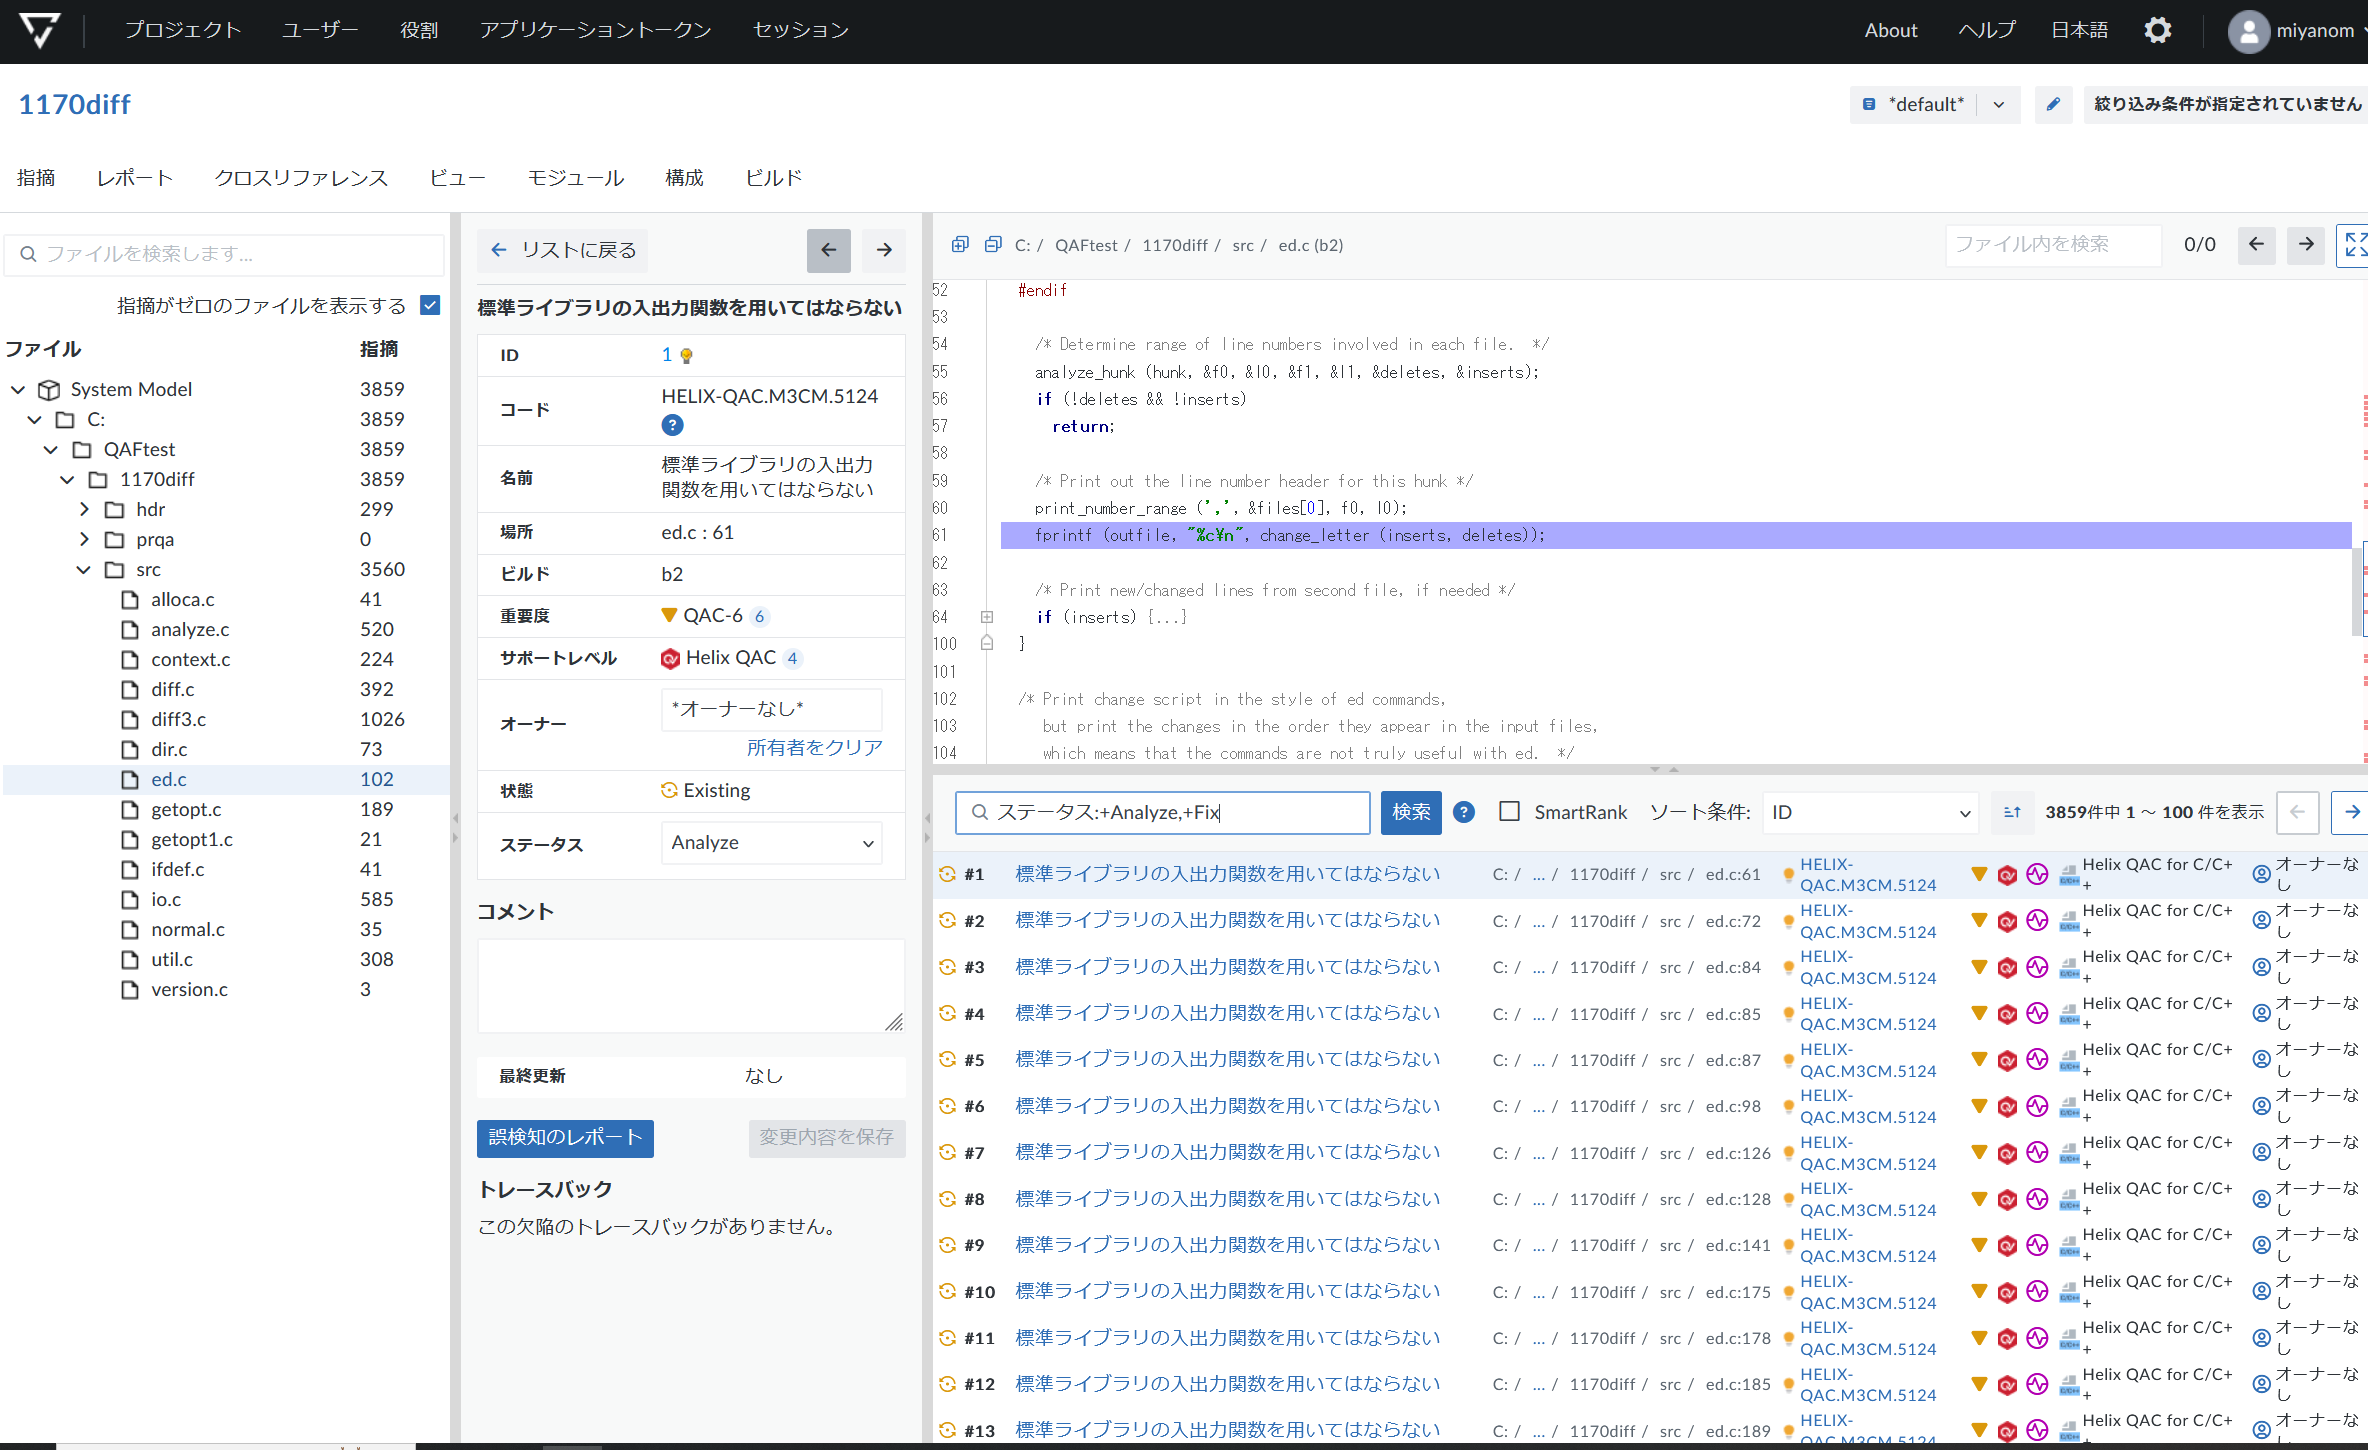Open the About link in the header

pos(1890,30)
